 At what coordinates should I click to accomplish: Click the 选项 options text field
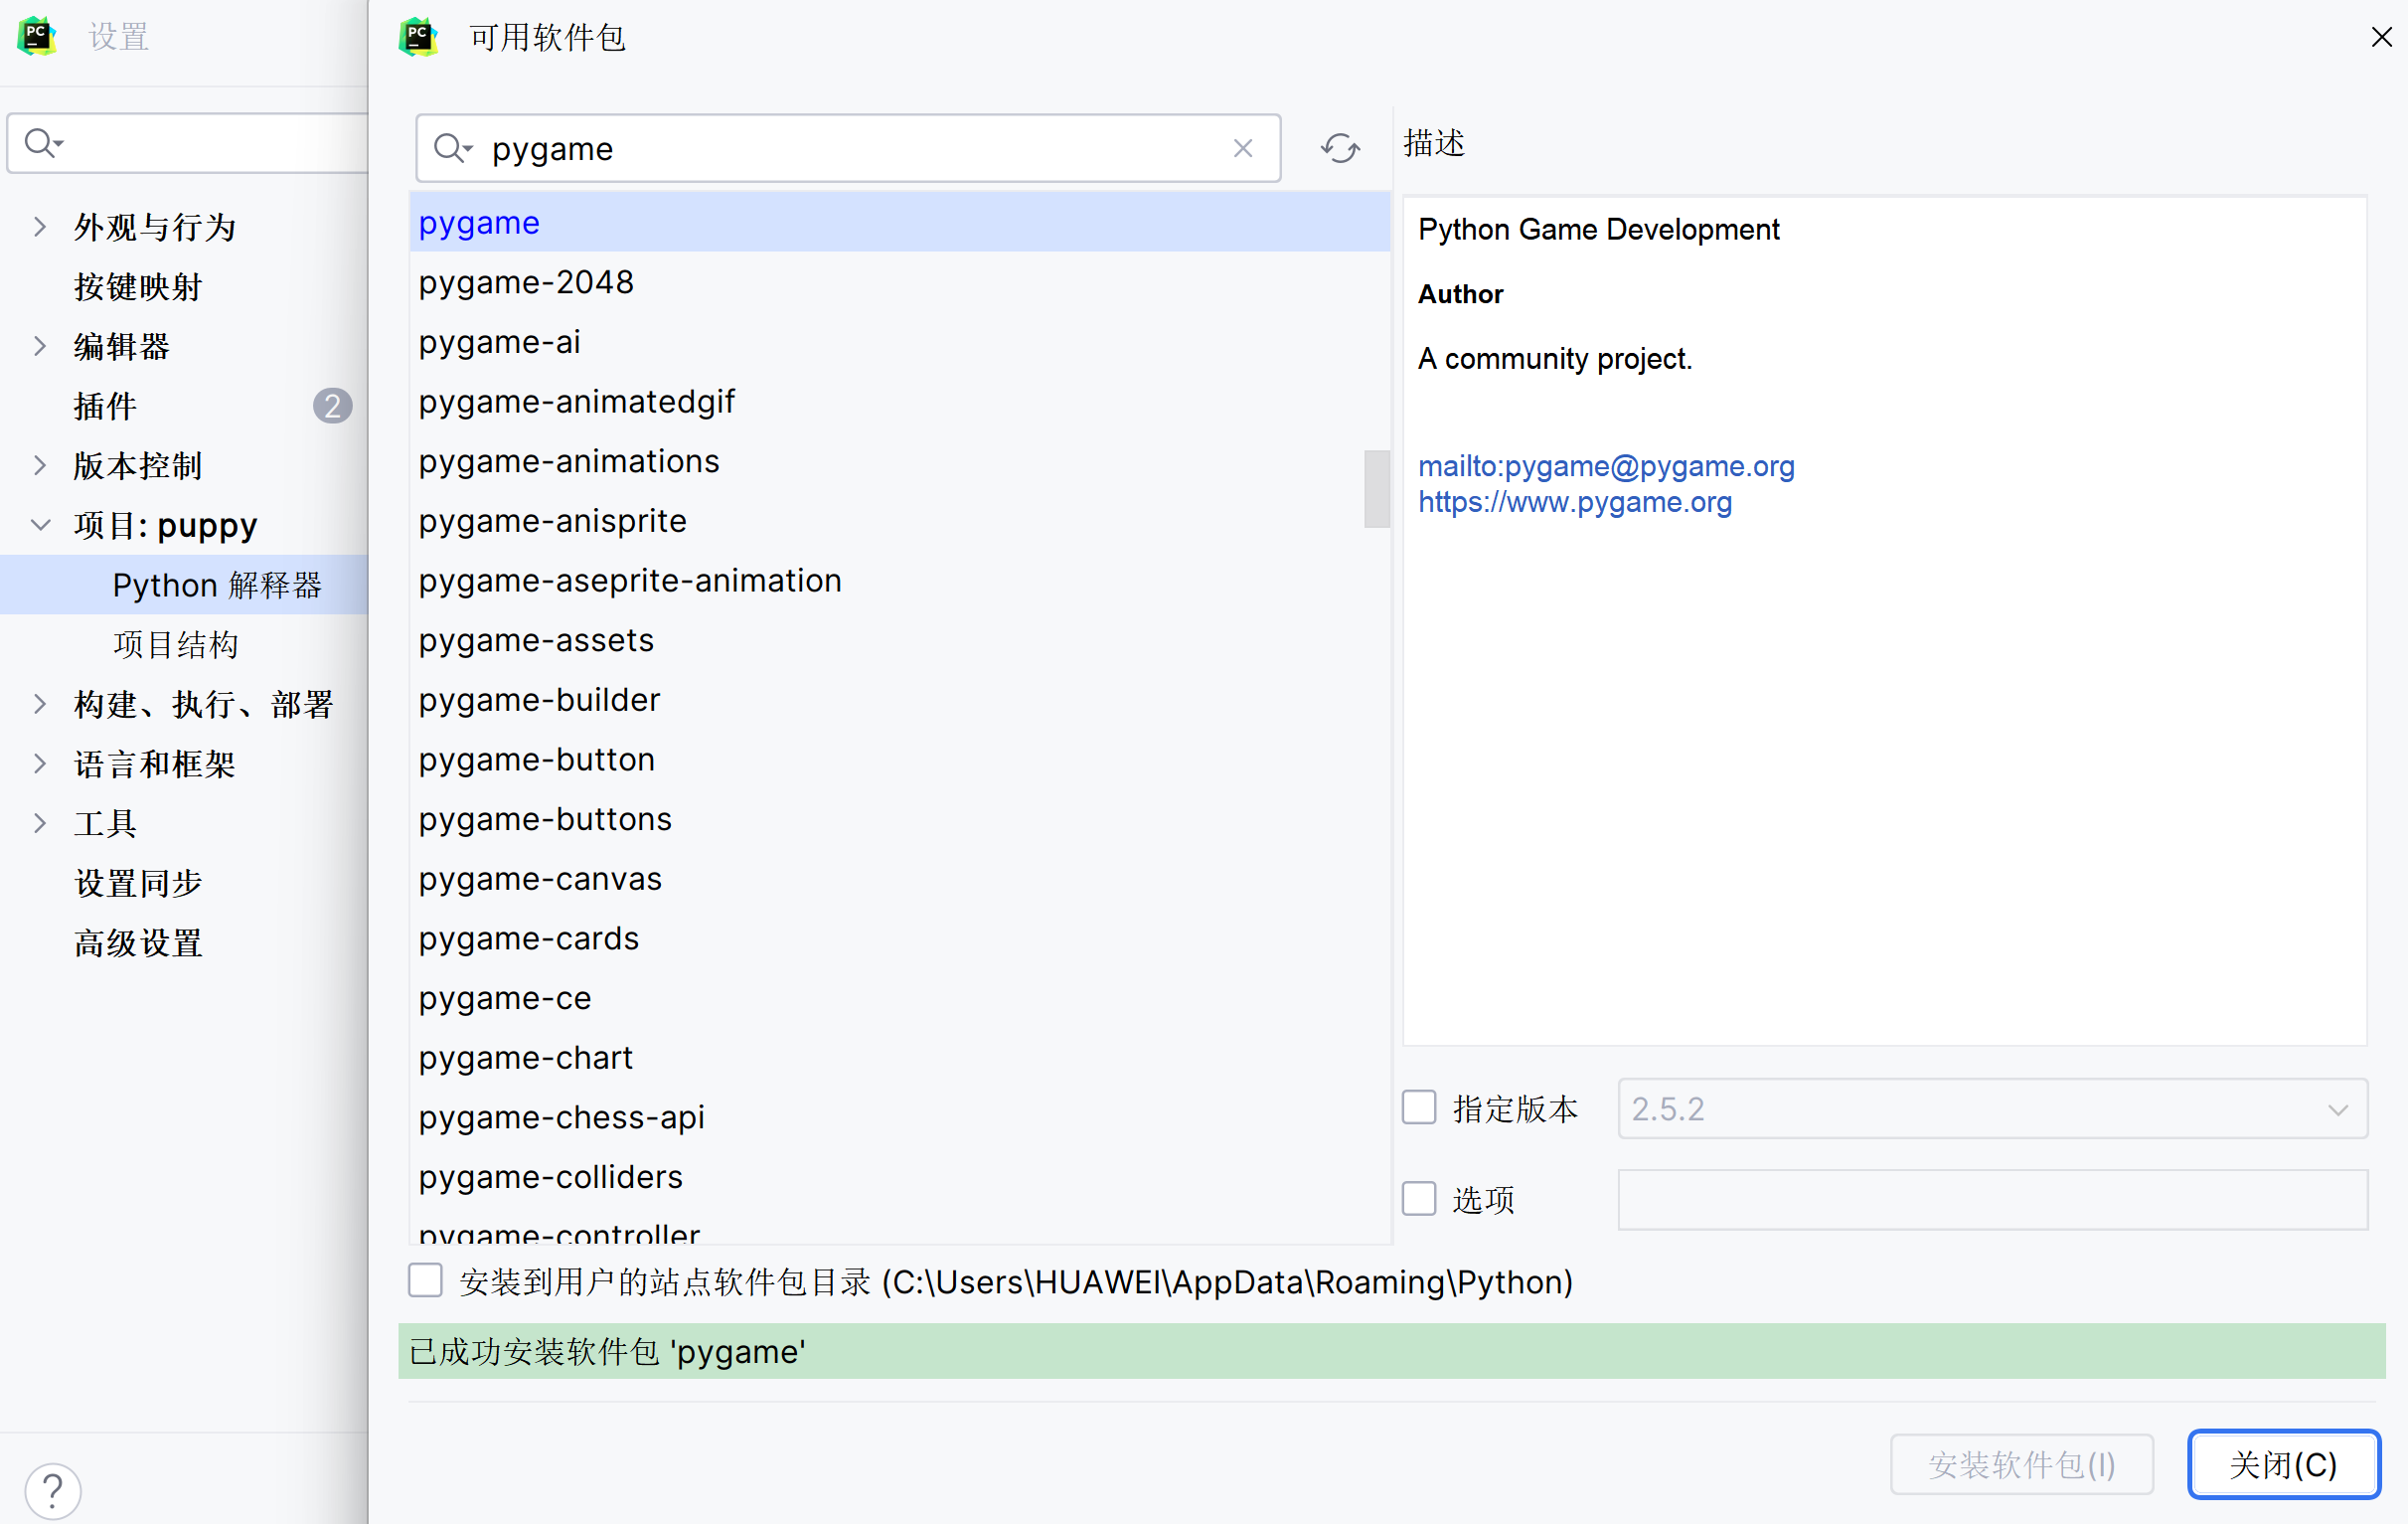pos(1992,1199)
